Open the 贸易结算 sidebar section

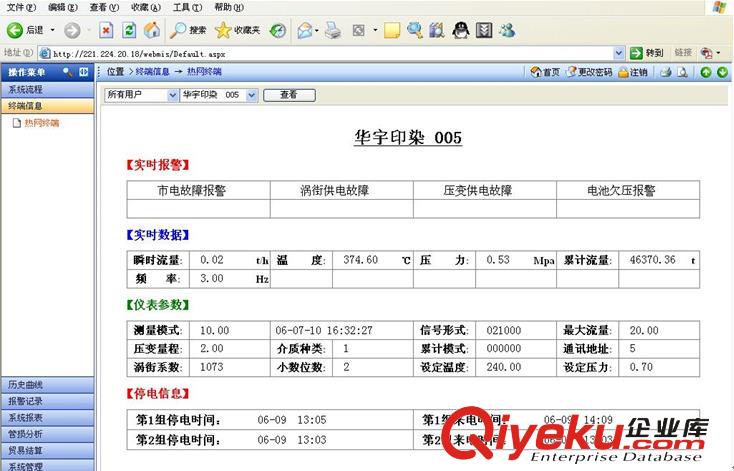(x=47, y=450)
